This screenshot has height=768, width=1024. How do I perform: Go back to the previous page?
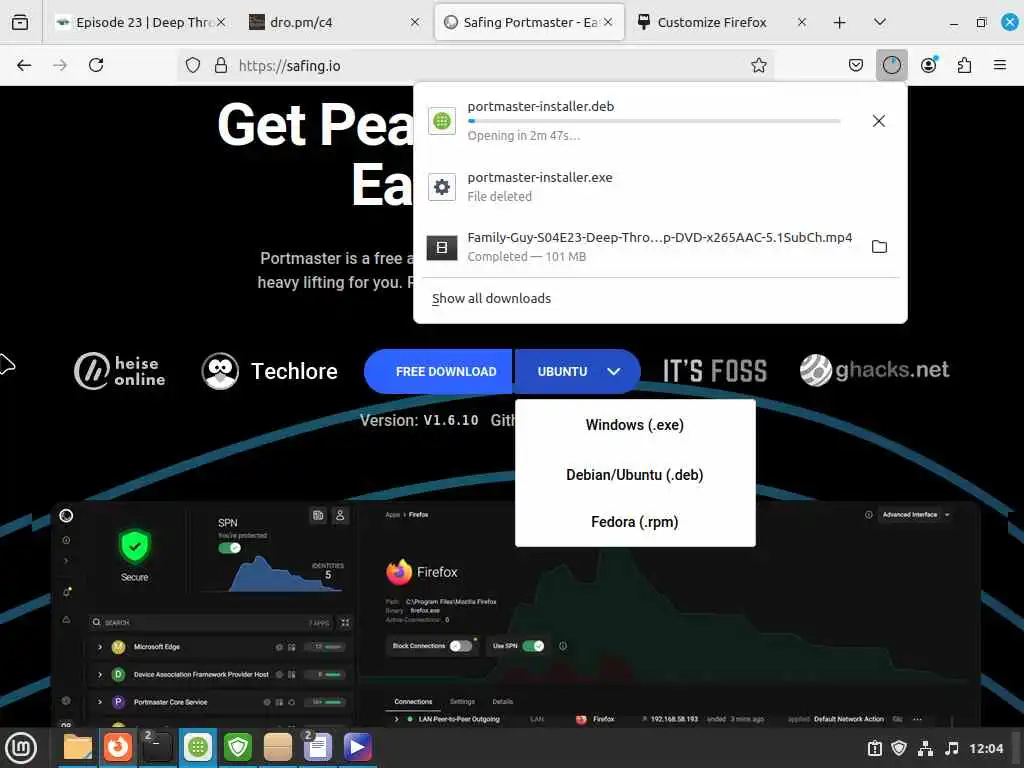[24, 65]
